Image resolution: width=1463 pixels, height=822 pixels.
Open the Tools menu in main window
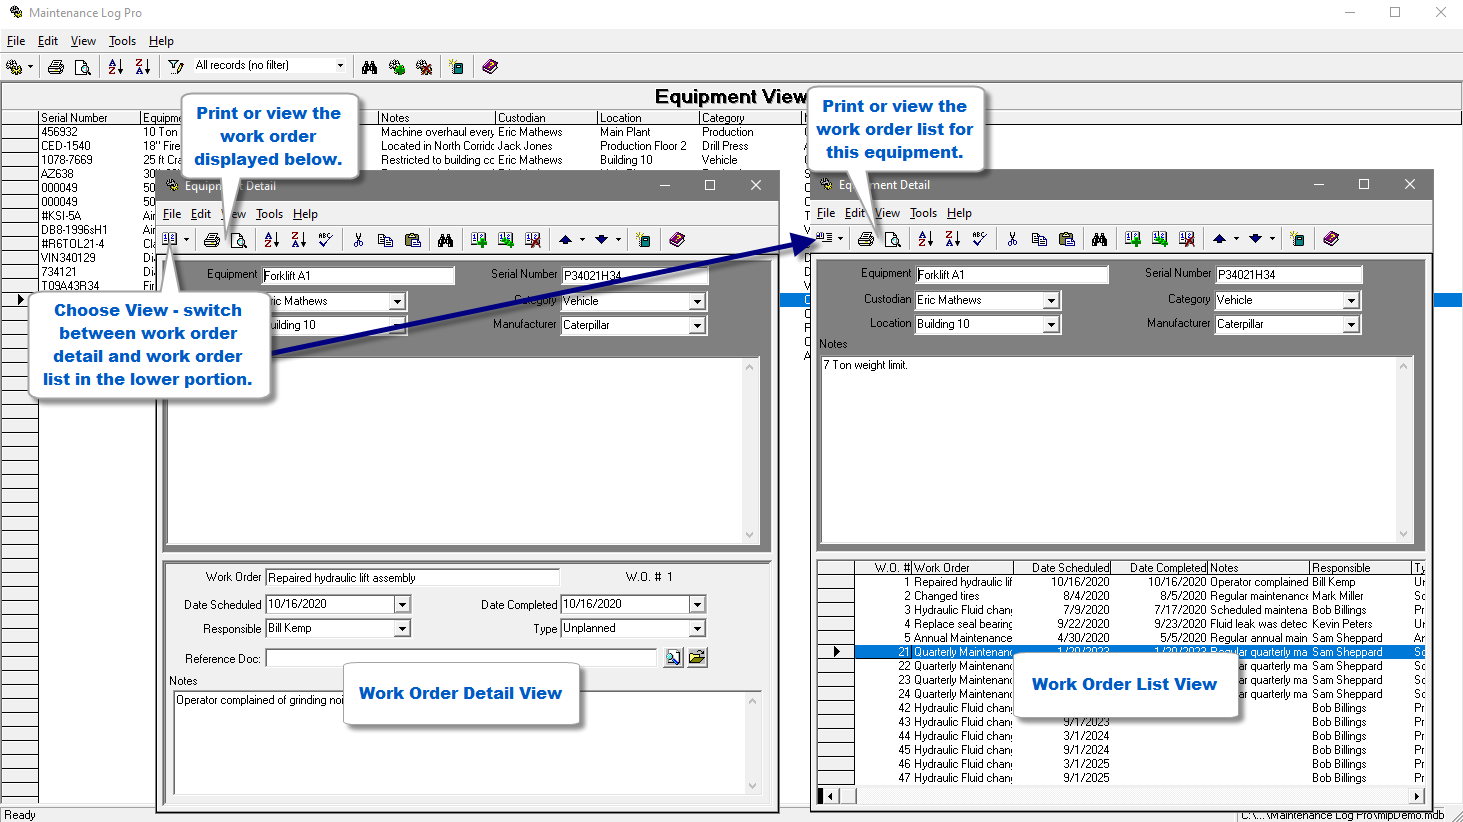pos(122,41)
